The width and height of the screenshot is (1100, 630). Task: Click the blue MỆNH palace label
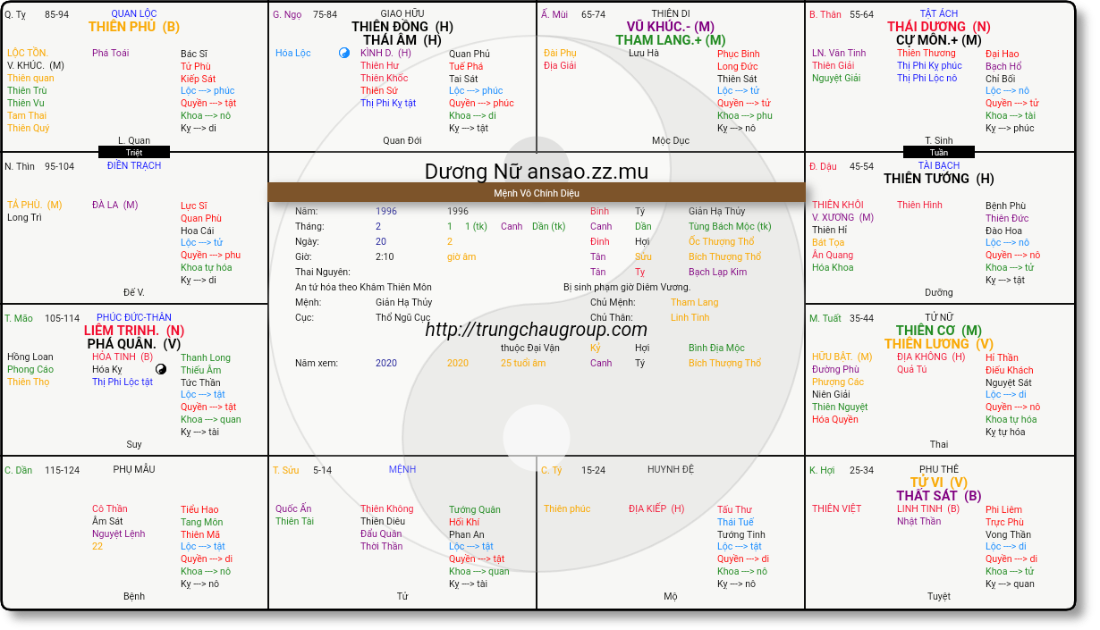pyautogui.click(x=402, y=469)
